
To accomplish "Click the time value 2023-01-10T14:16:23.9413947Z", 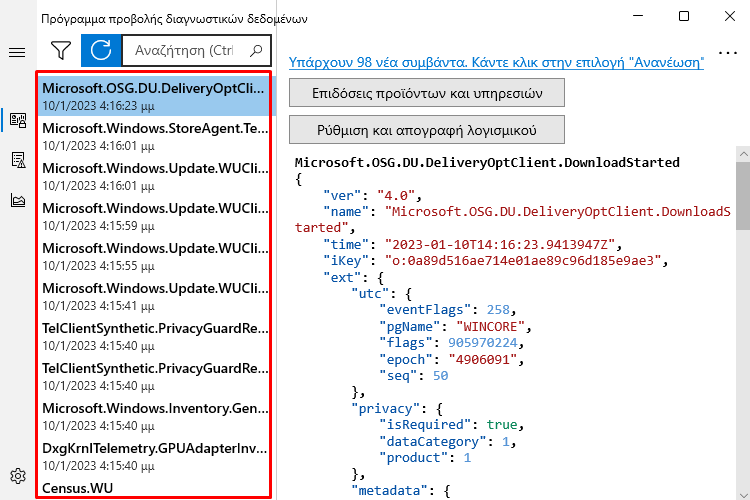I will coord(499,244).
